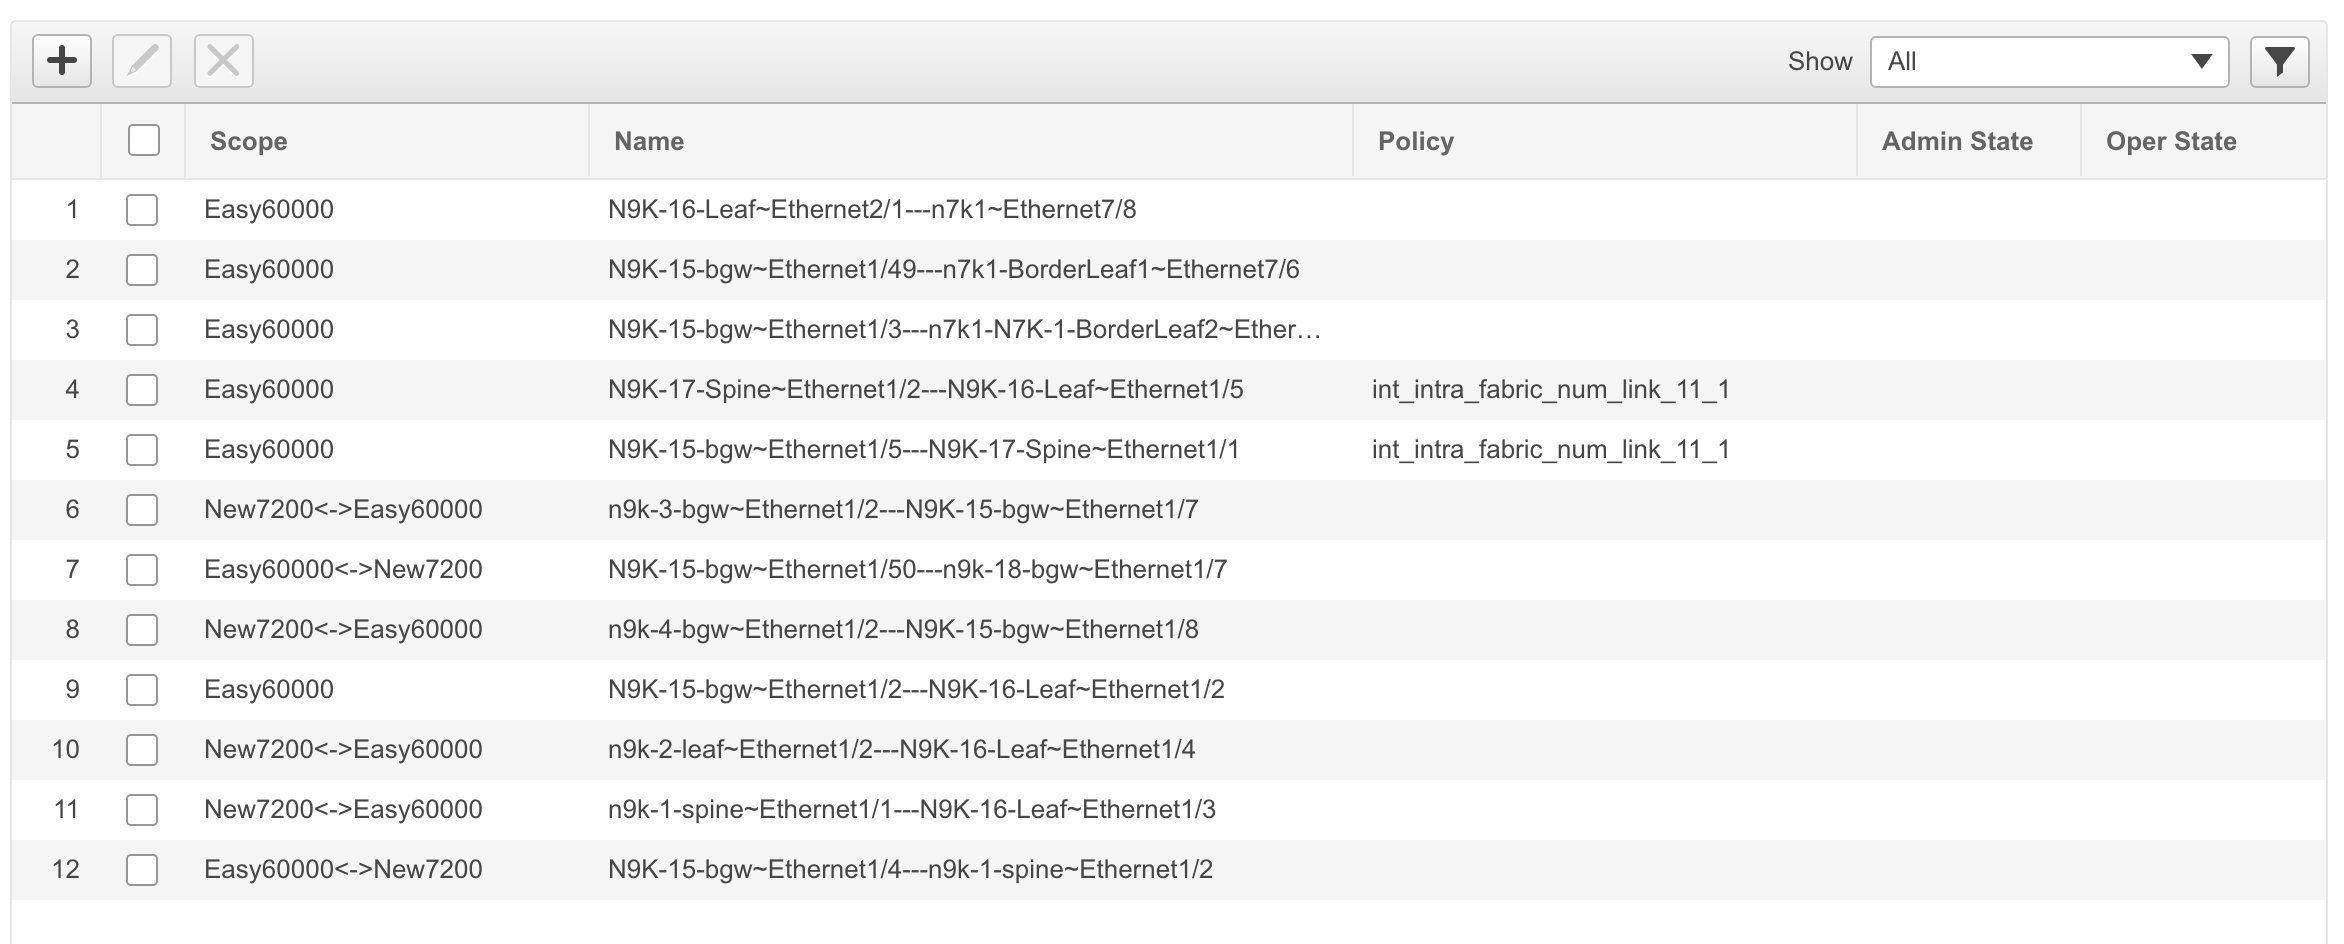Image resolution: width=2344 pixels, height=944 pixels.
Task: Click the Show dropdown arrow
Action: coord(2201,62)
